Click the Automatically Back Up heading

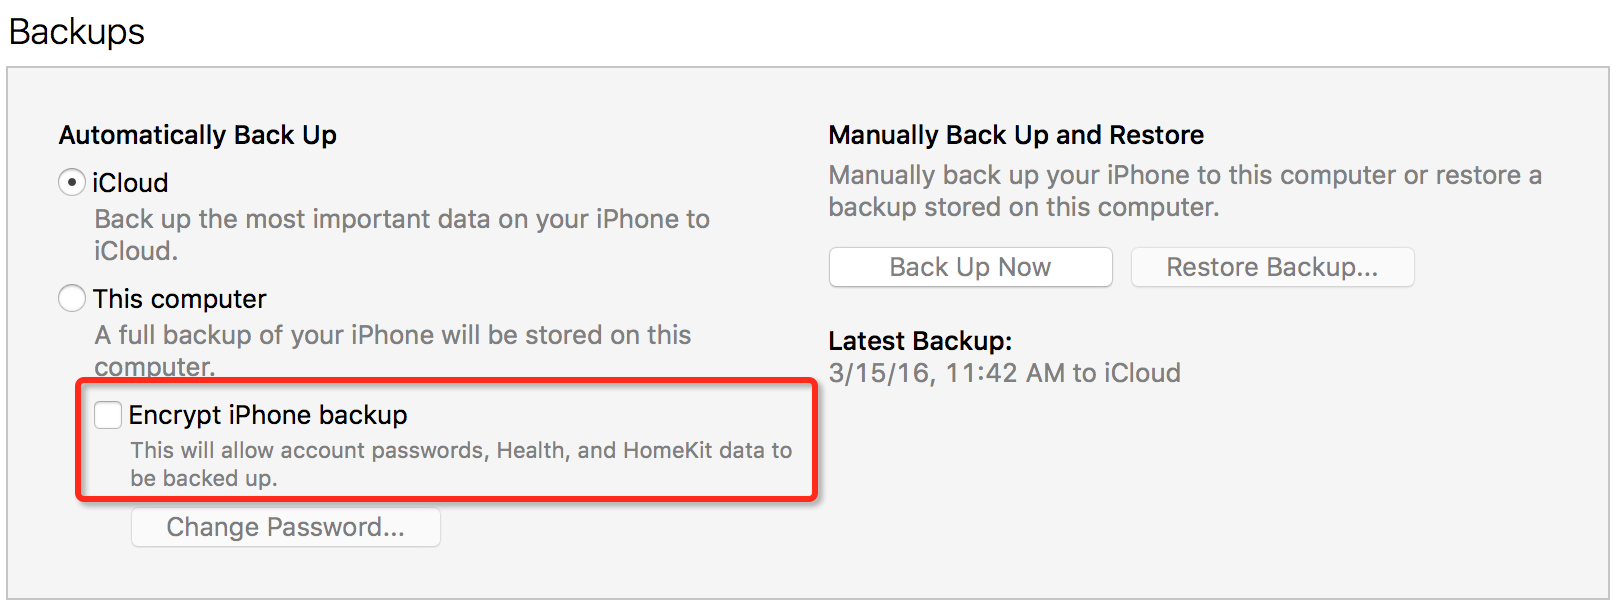198,135
